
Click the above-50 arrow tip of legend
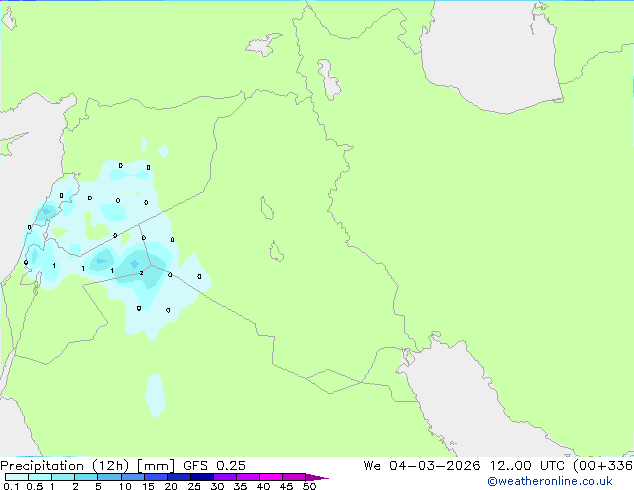tap(317, 477)
